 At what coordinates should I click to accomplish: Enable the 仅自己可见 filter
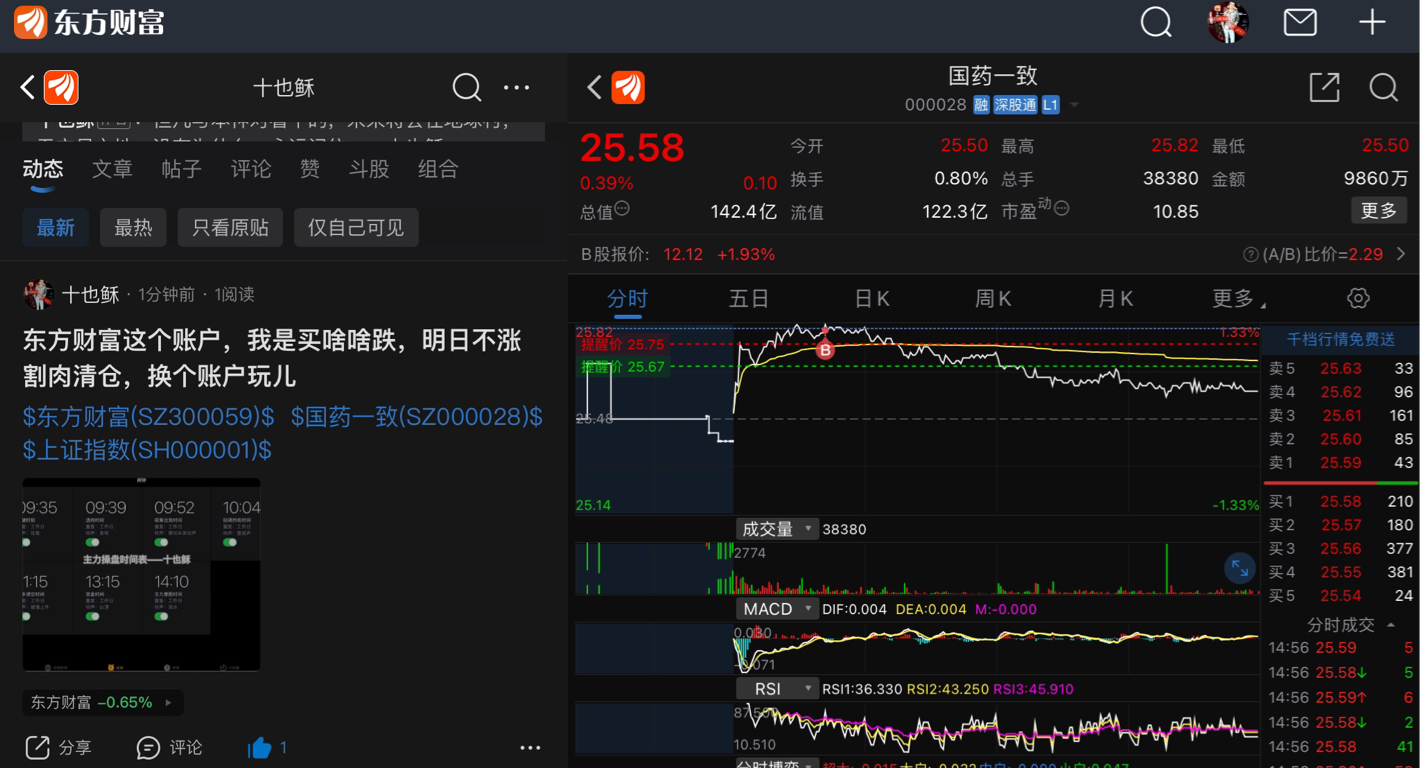point(356,228)
